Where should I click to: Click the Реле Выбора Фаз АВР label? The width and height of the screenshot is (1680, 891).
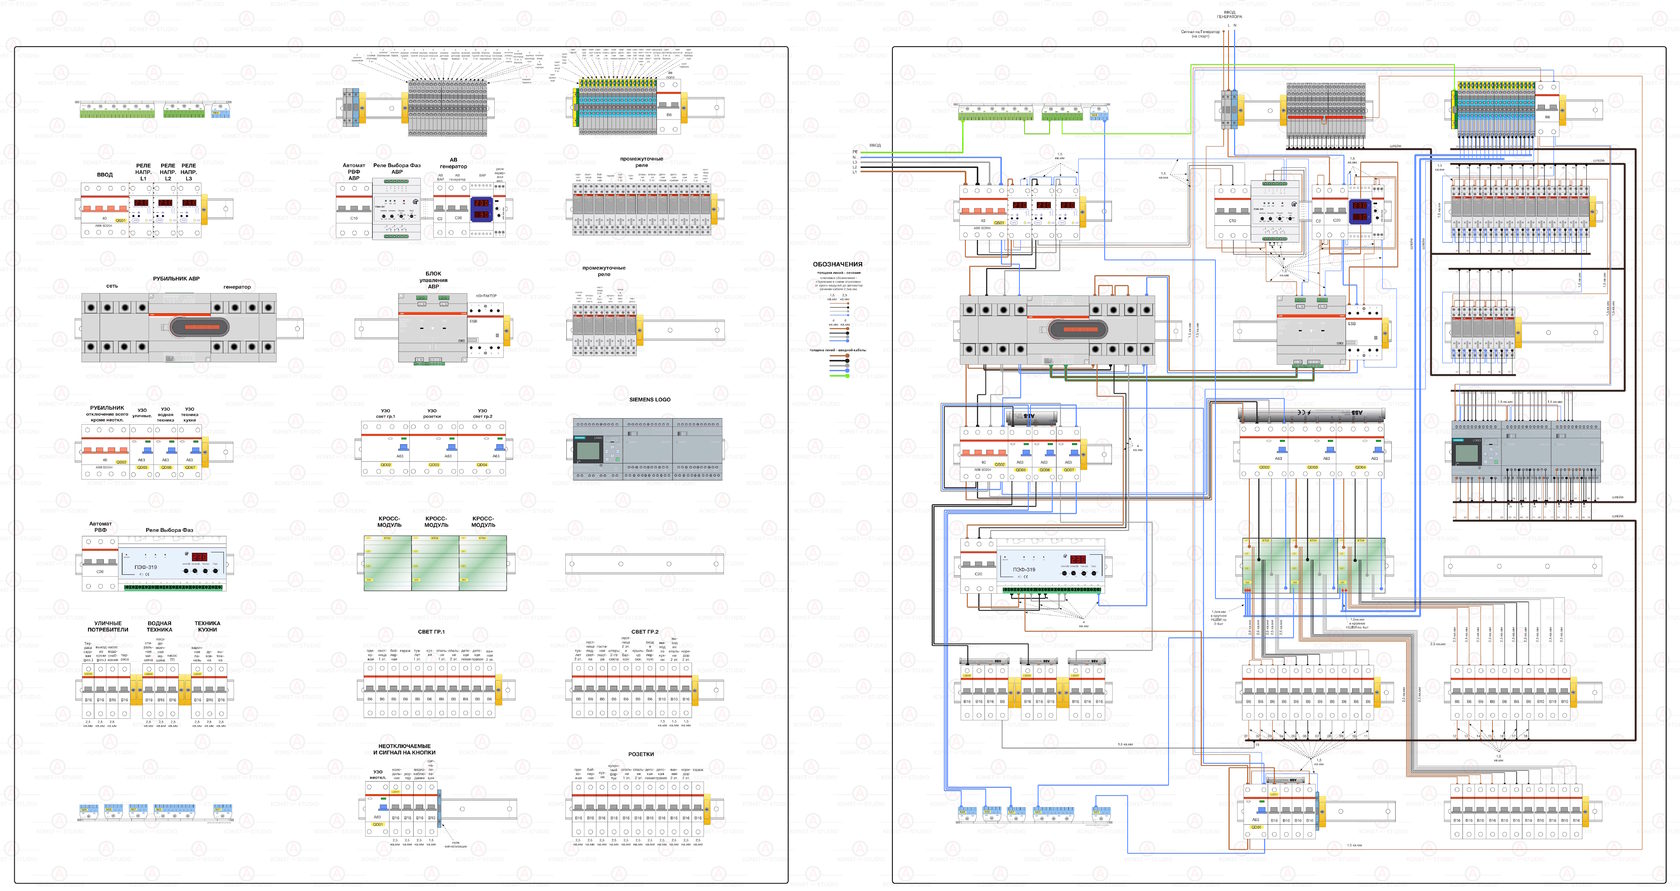(397, 168)
